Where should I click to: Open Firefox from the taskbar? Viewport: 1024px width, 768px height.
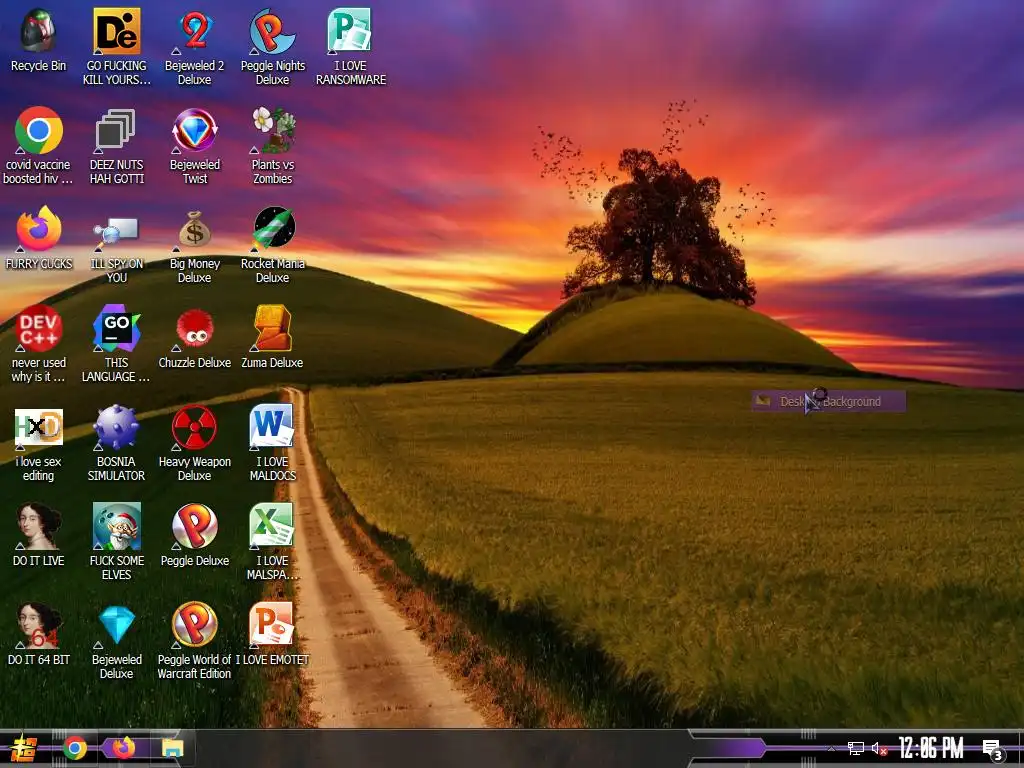tap(123, 748)
